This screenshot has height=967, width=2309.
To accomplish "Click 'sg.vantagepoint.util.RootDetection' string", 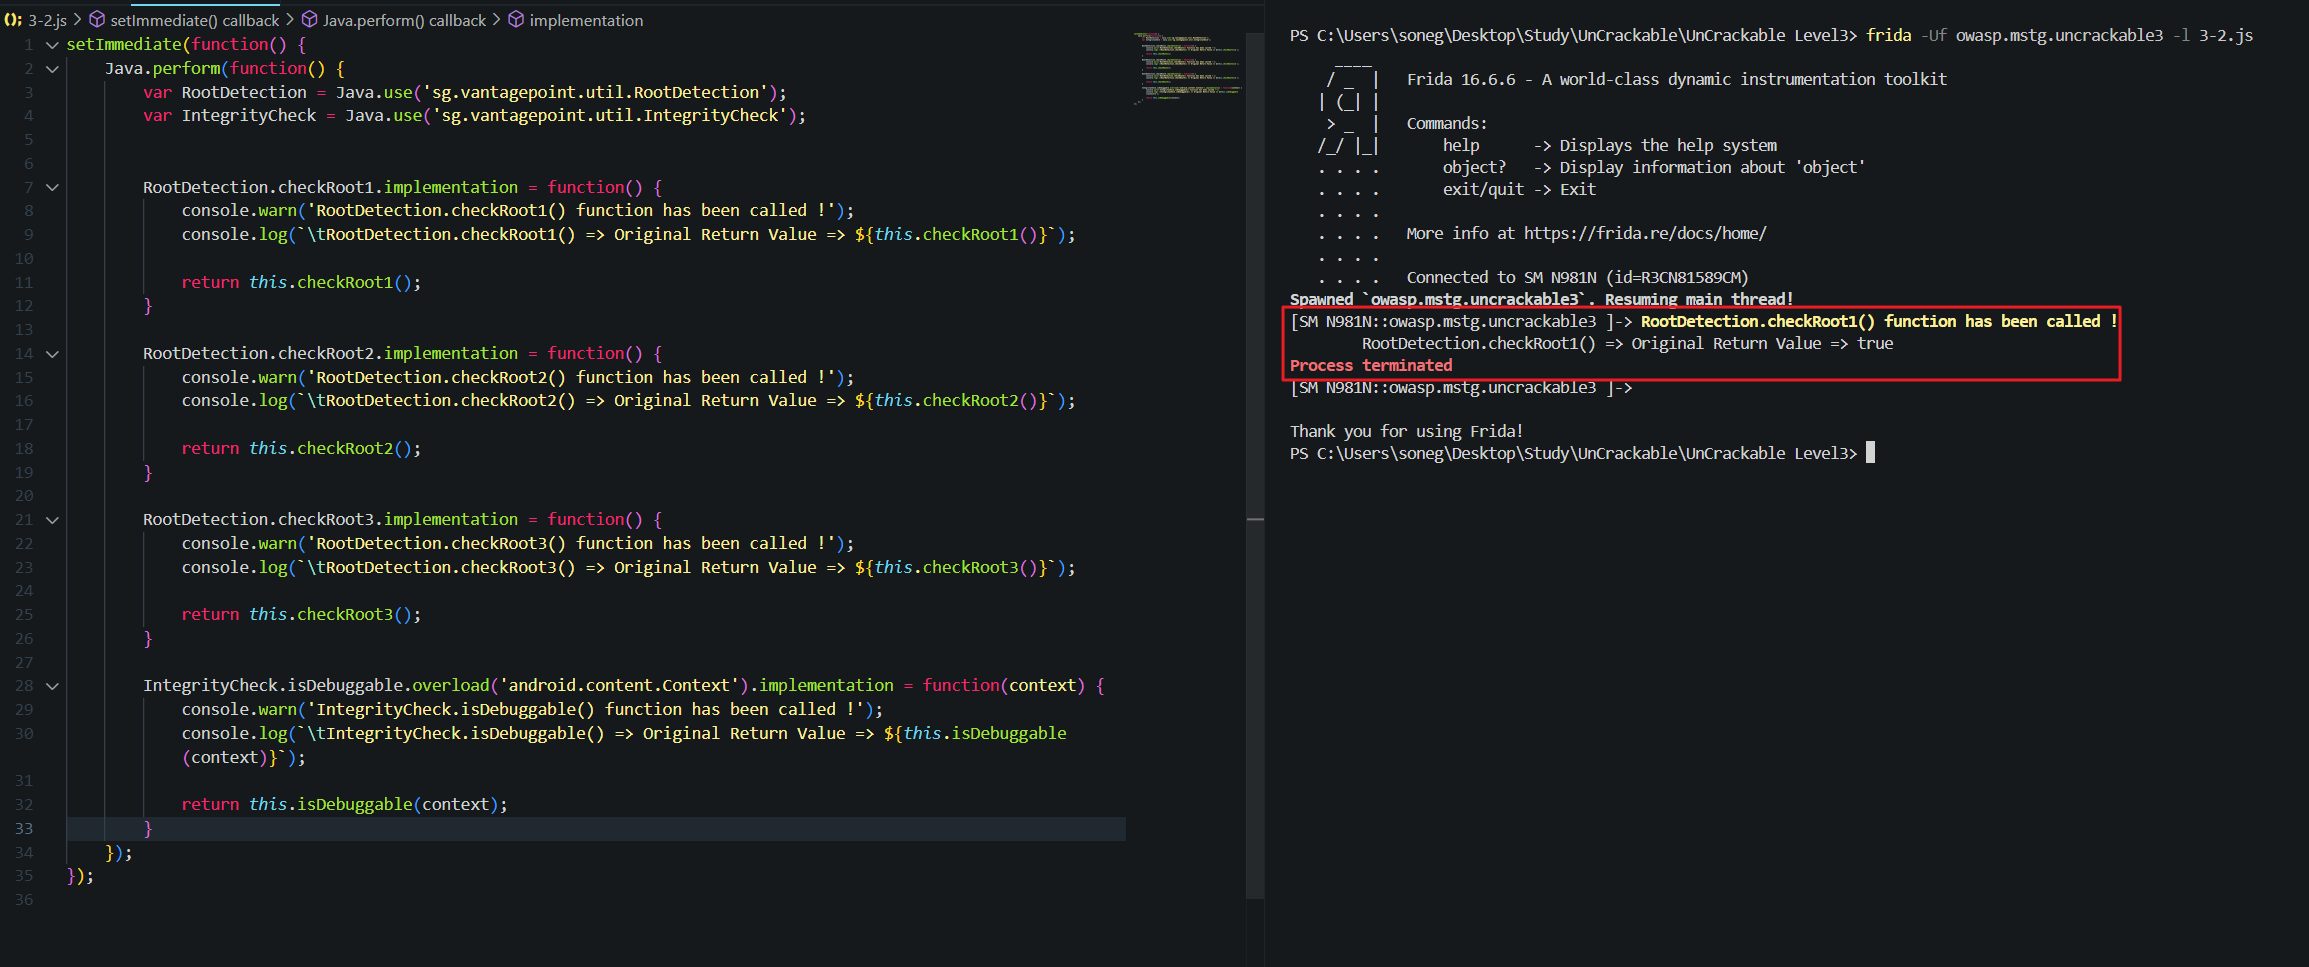I will [x=596, y=92].
